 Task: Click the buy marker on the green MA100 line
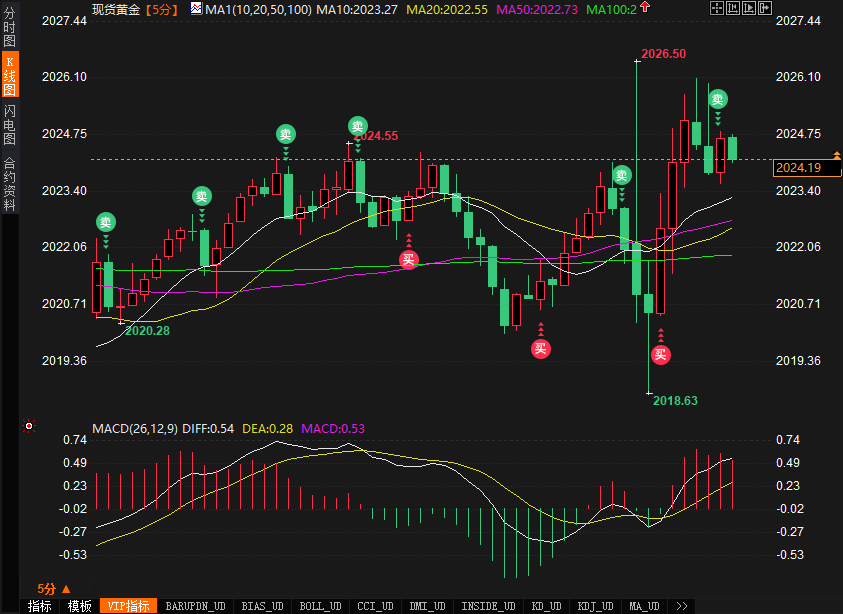pyautogui.click(x=409, y=260)
